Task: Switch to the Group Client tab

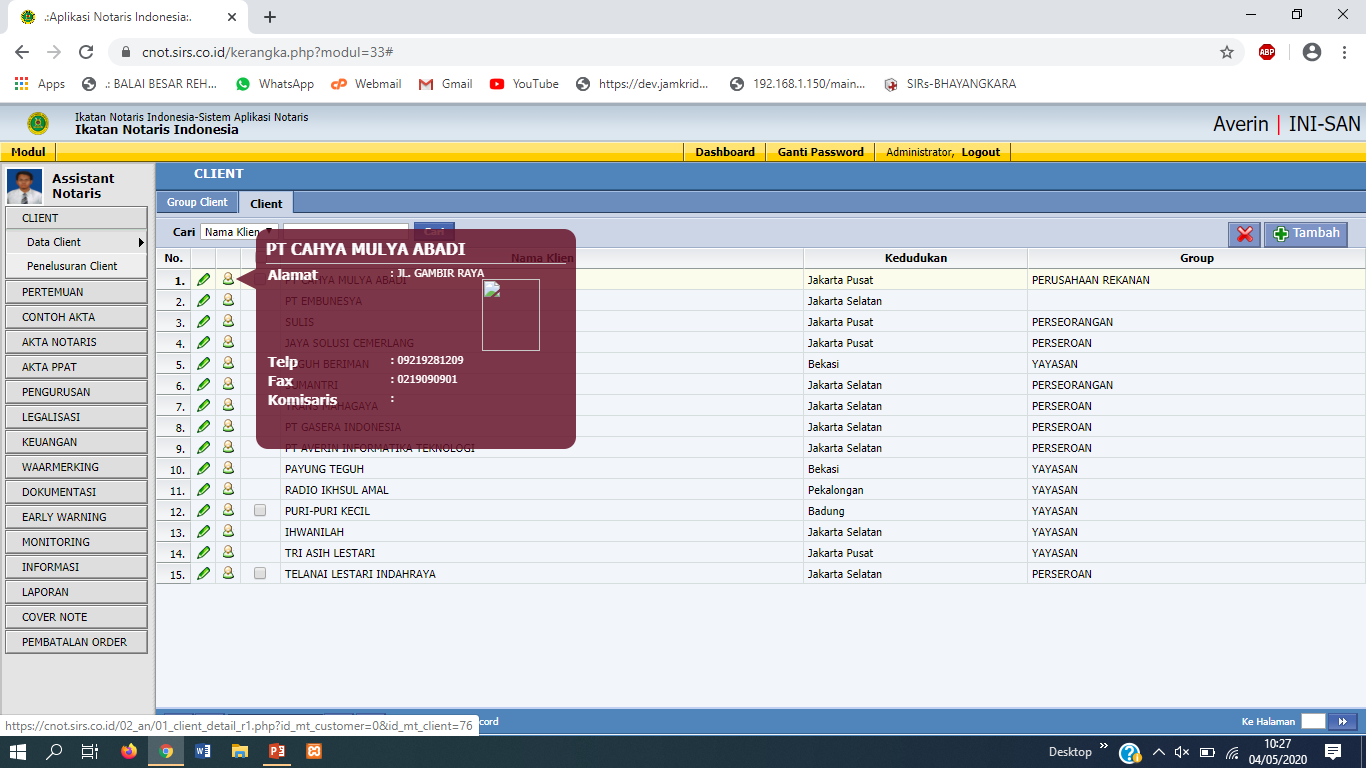Action: (x=197, y=202)
